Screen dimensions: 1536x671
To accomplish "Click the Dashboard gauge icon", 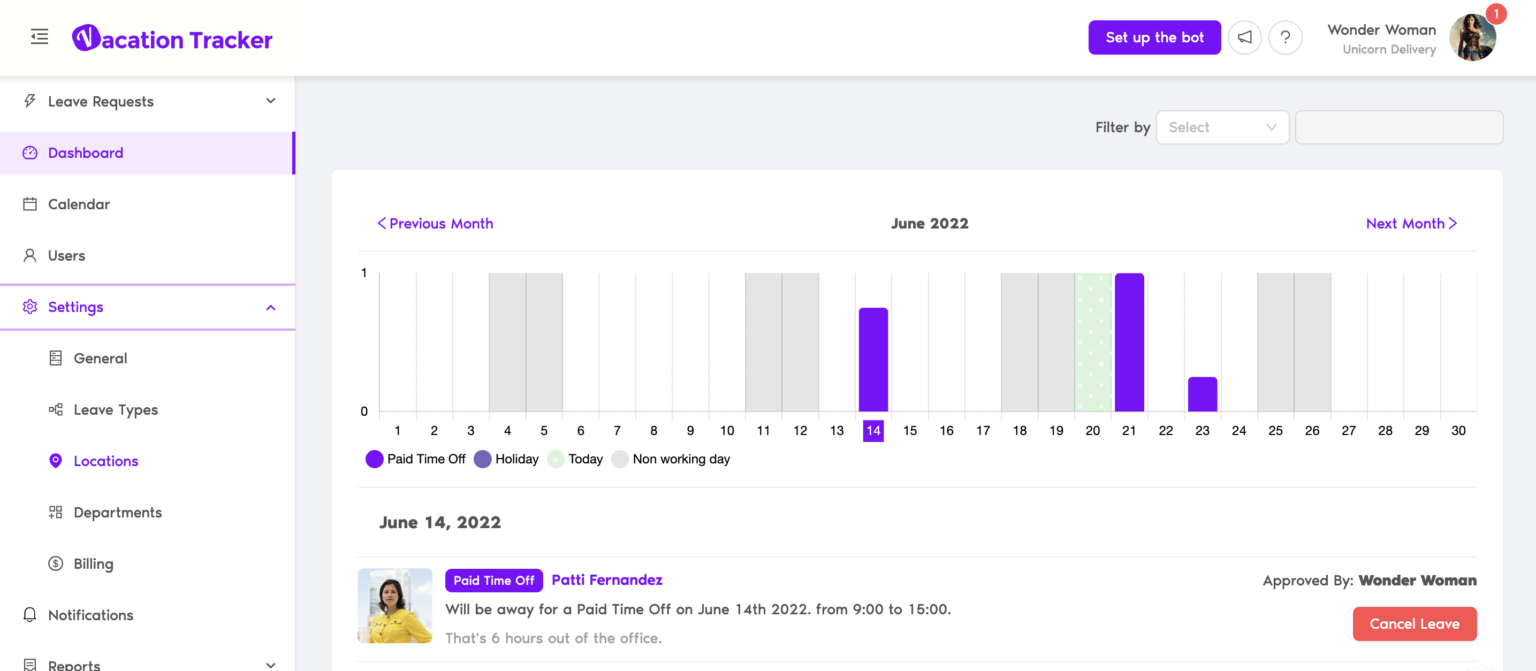I will (30, 153).
